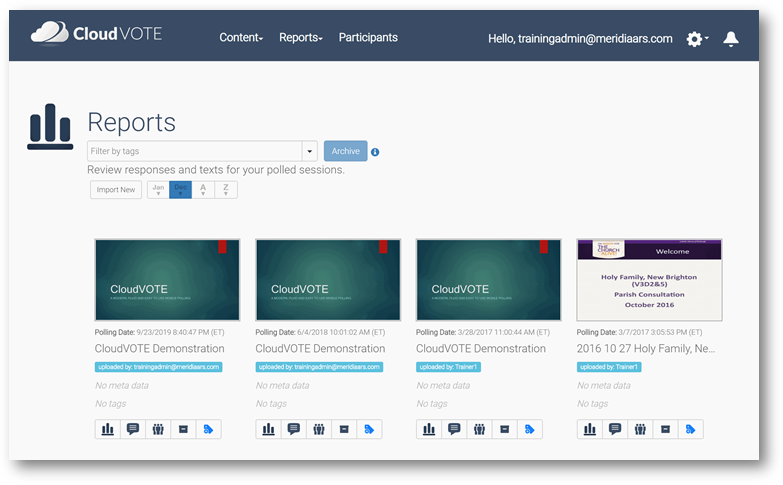The image size is (783, 485).
Task: Open thumbnail of 6/4/2018 CloudVOTE session
Action: pos(328,280)
